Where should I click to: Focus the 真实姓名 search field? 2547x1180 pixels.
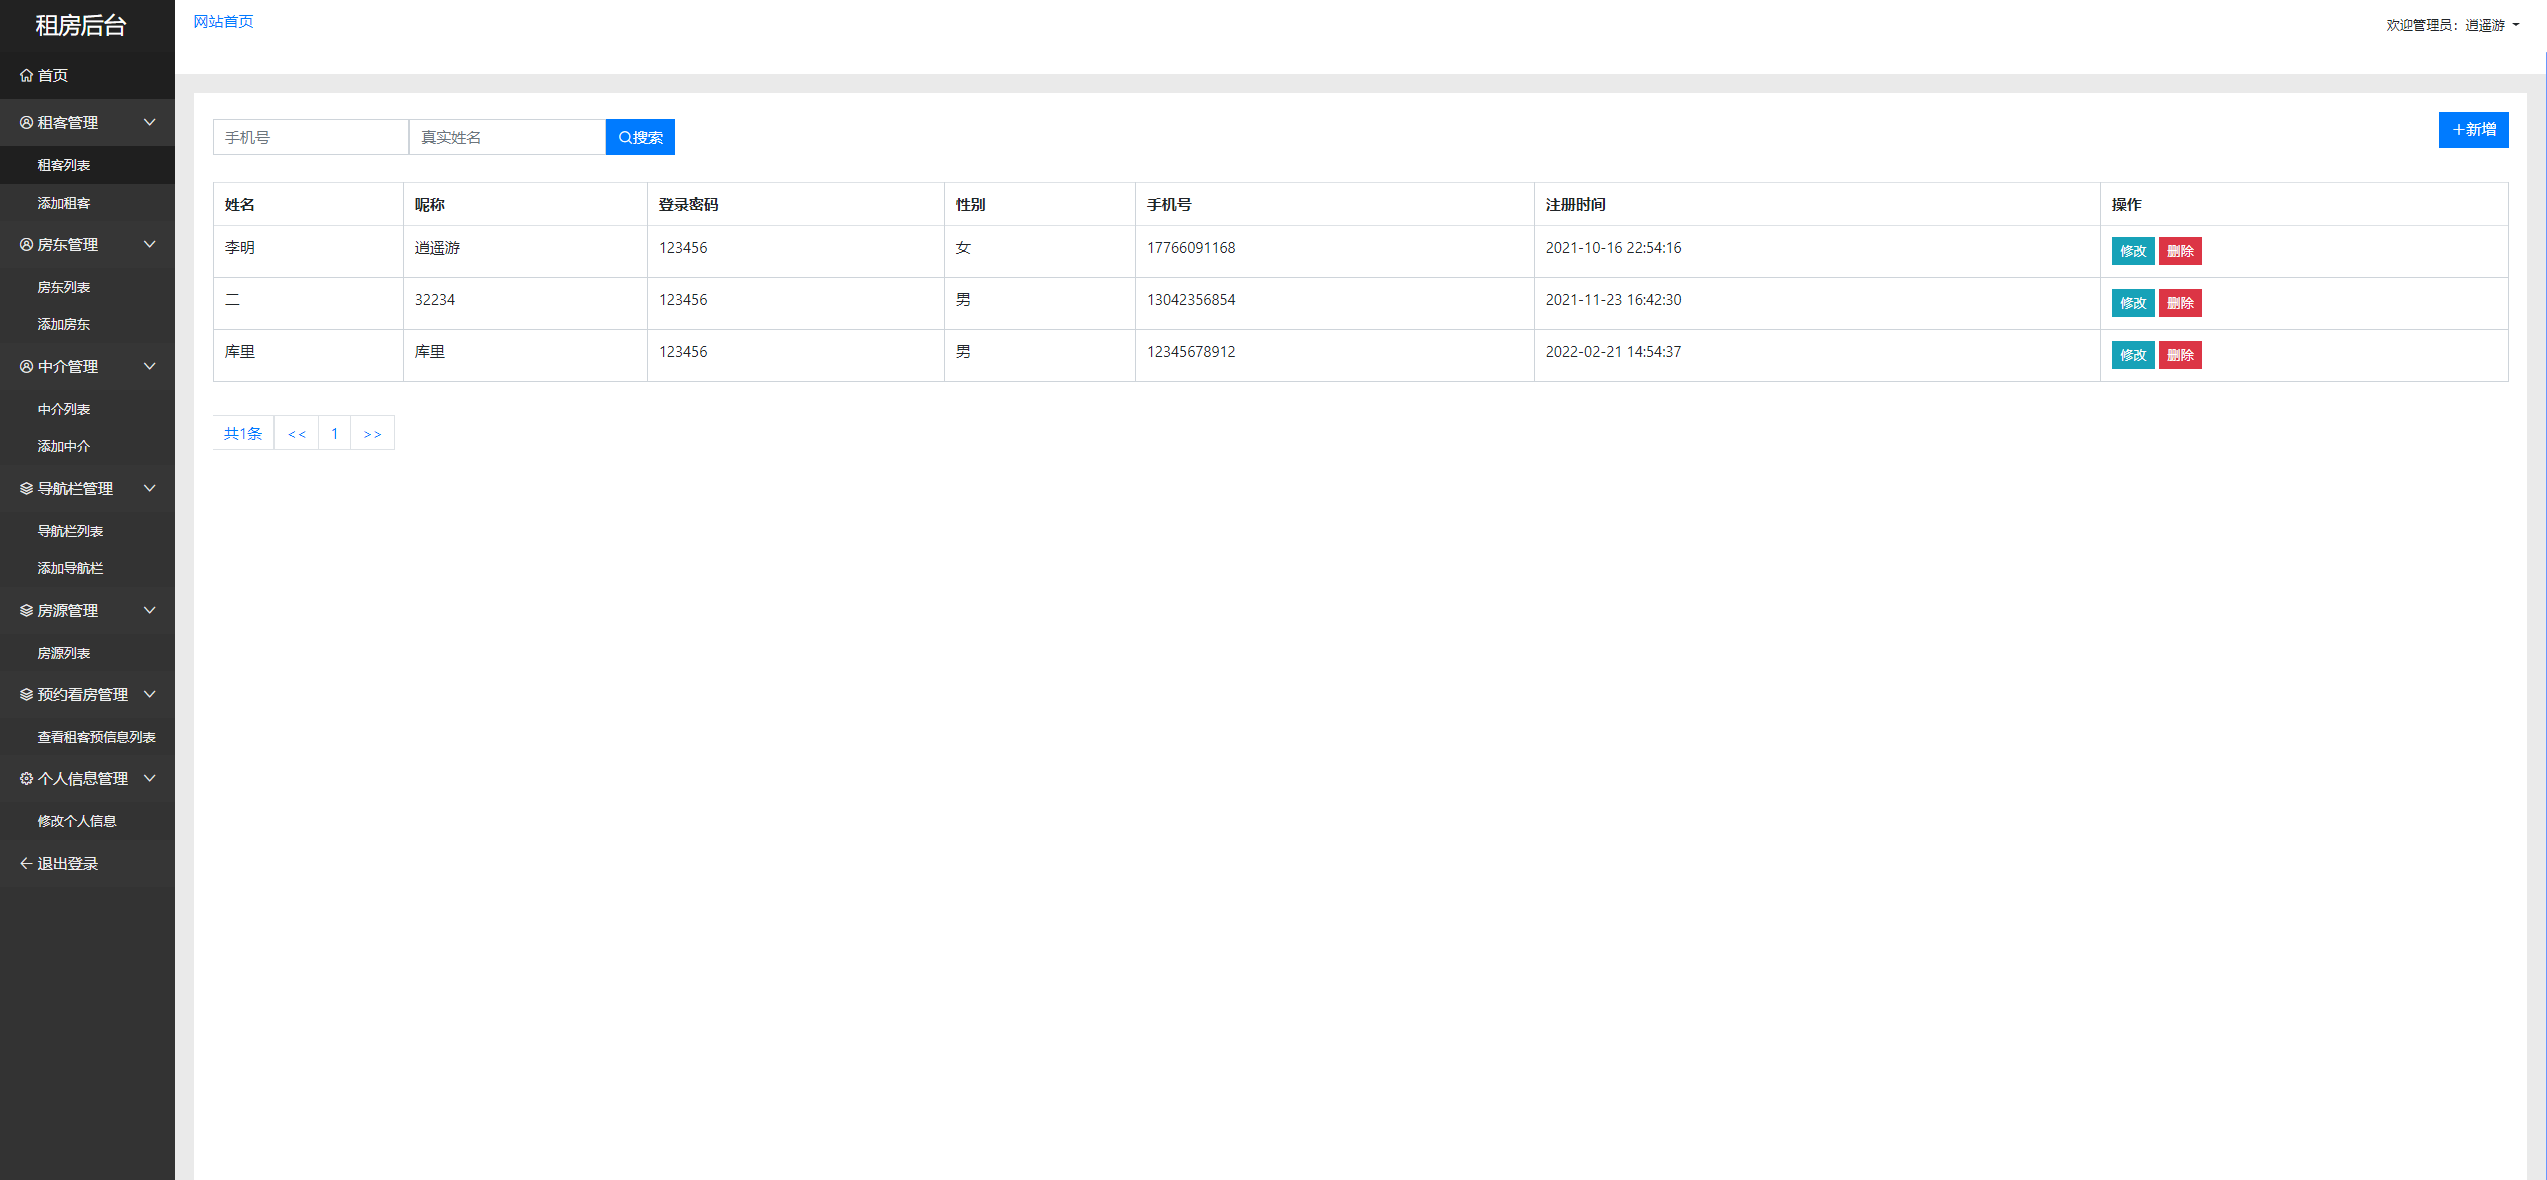[507, 137]
